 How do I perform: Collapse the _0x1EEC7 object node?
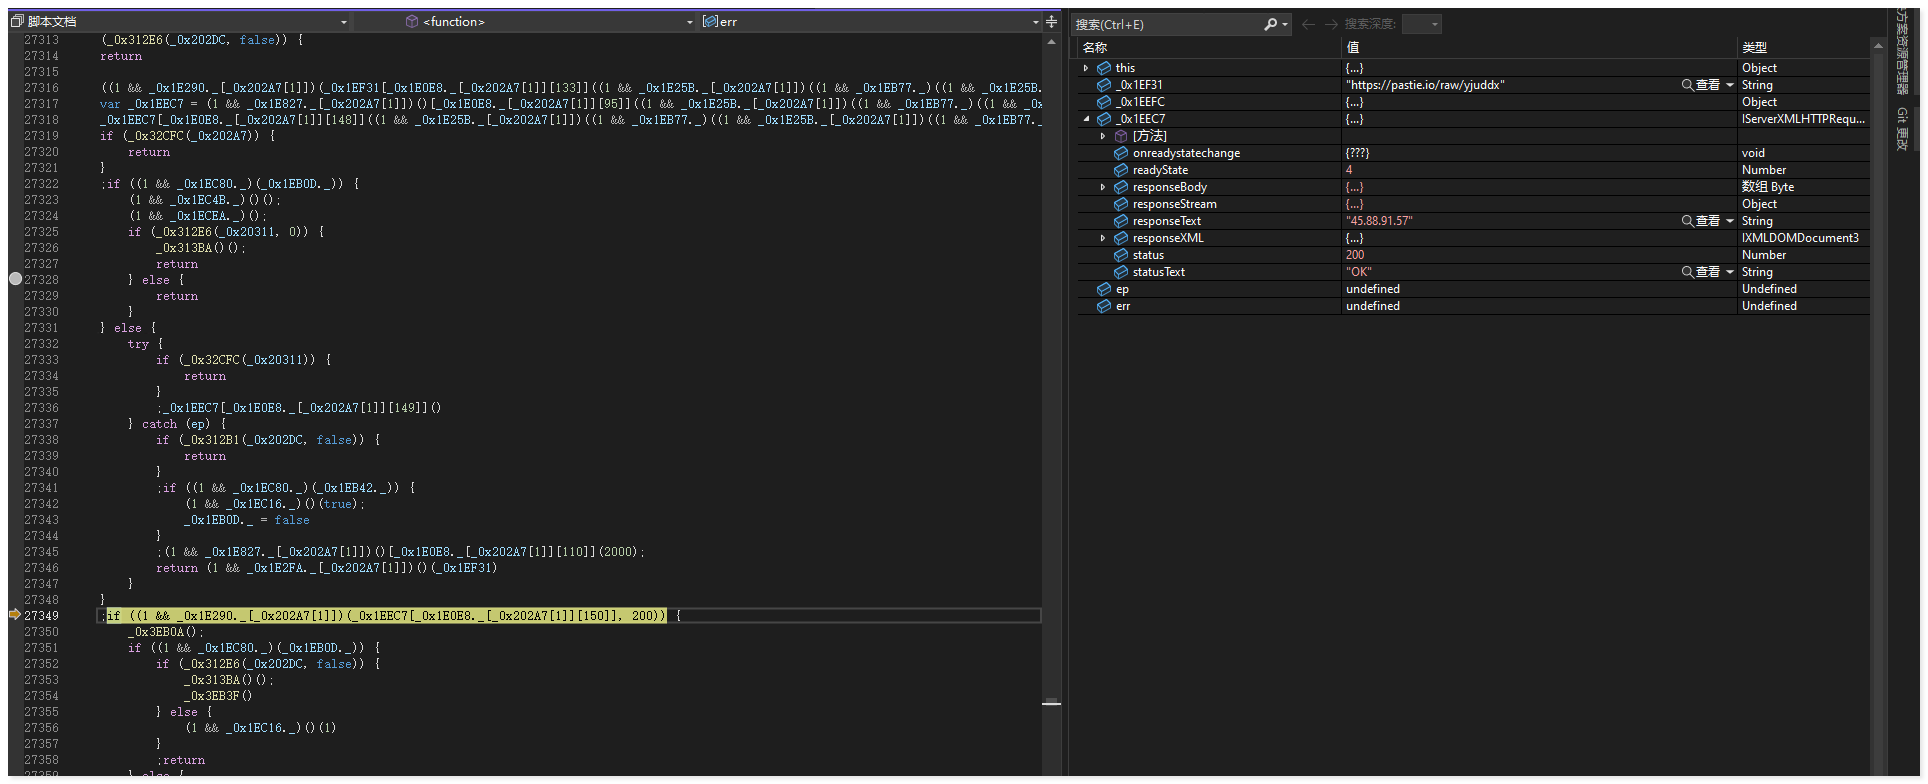tap(1086, 119)
